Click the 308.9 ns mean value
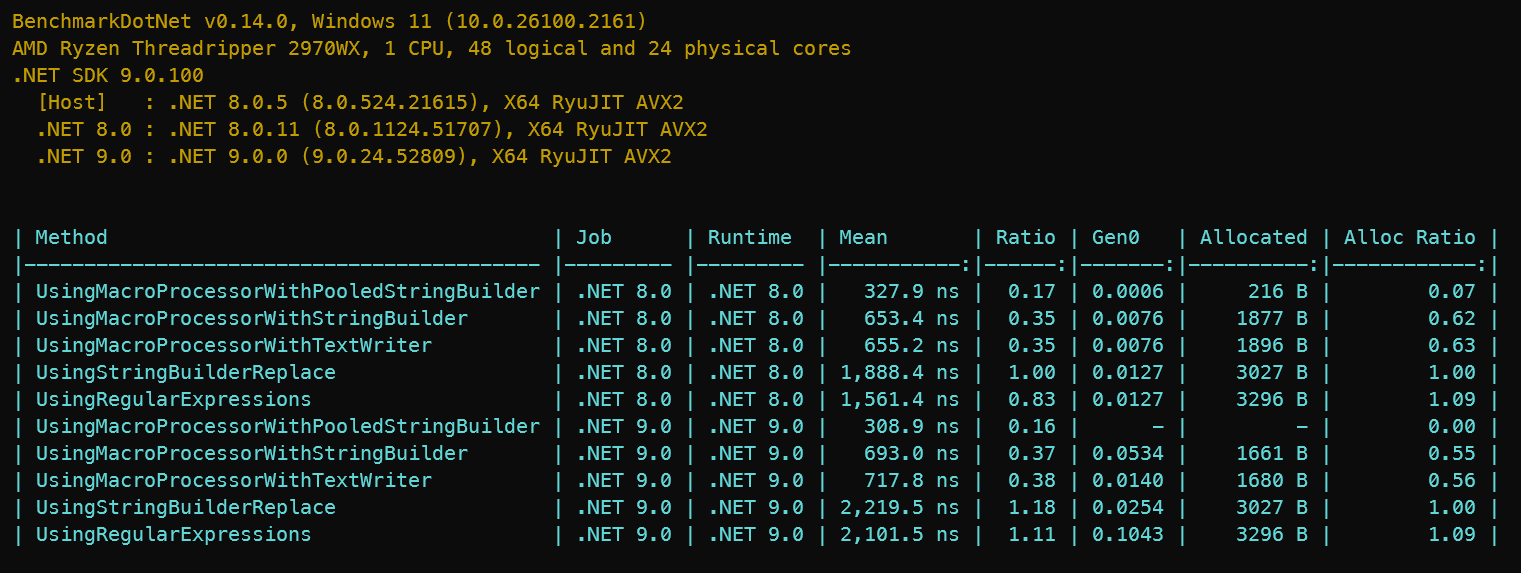Viewport: 1521px width, 573px height. (x=912, y=426)
